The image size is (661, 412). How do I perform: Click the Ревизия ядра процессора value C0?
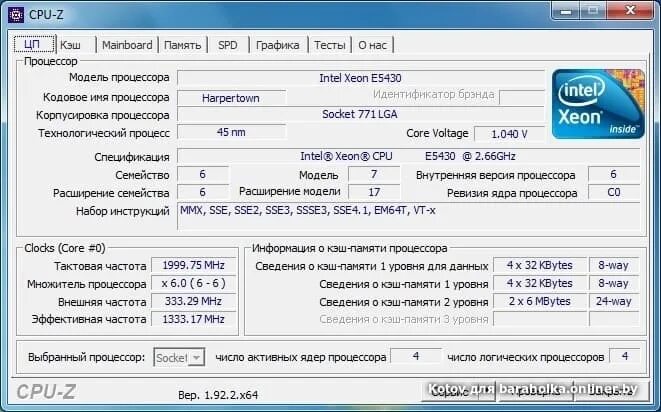click(614, 192)
